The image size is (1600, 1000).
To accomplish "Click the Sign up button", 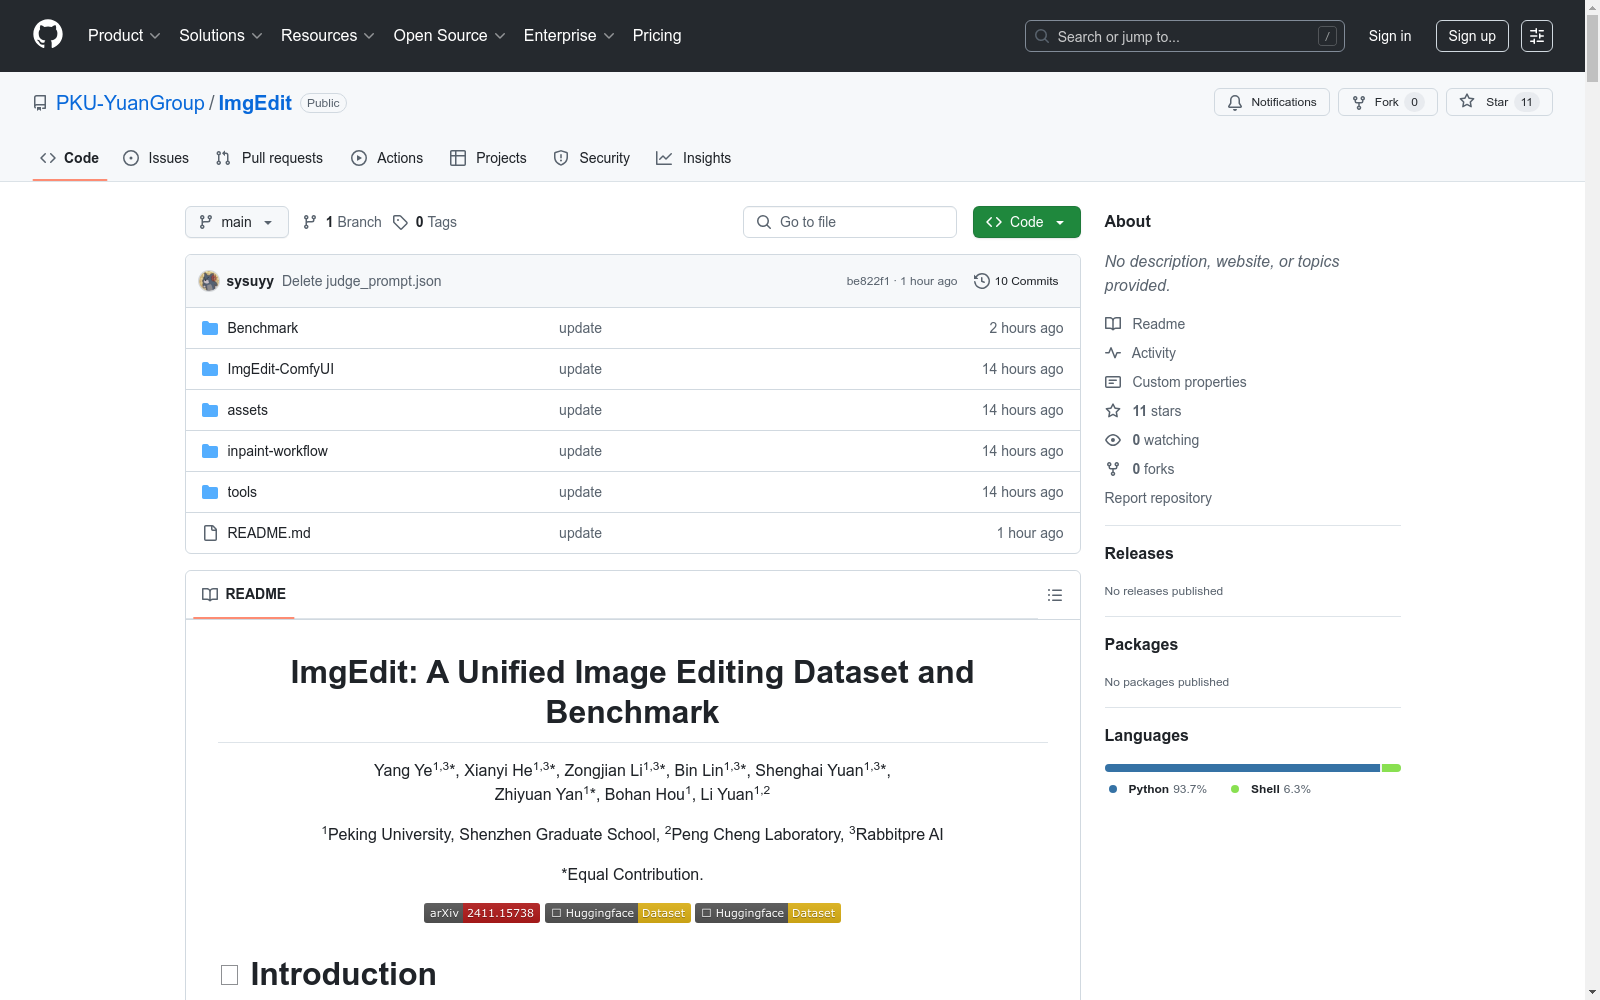I will tap(1472, 36).
